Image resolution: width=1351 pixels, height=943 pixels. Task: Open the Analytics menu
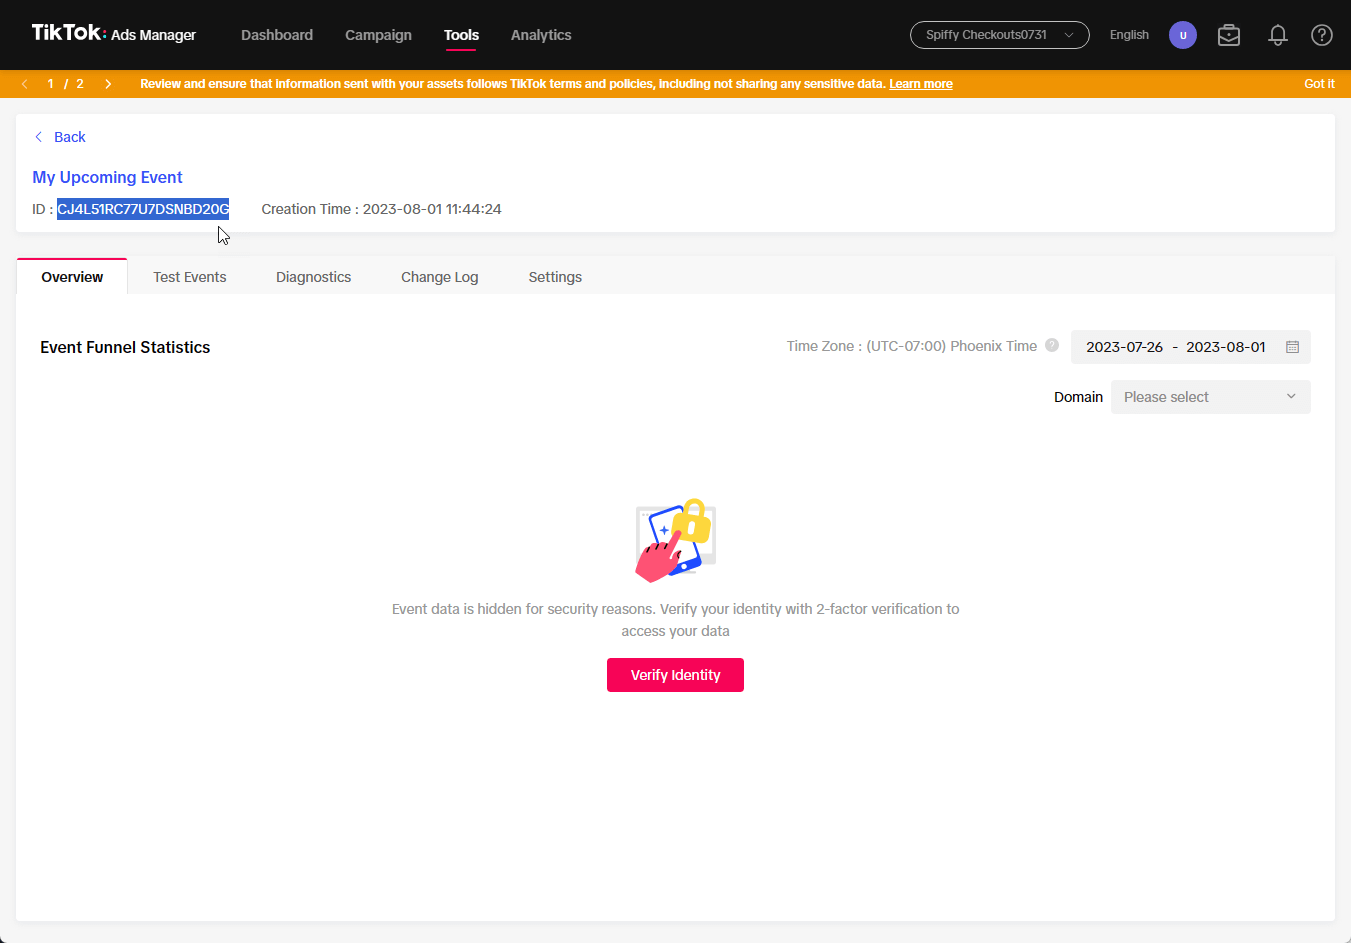[541, 35]
